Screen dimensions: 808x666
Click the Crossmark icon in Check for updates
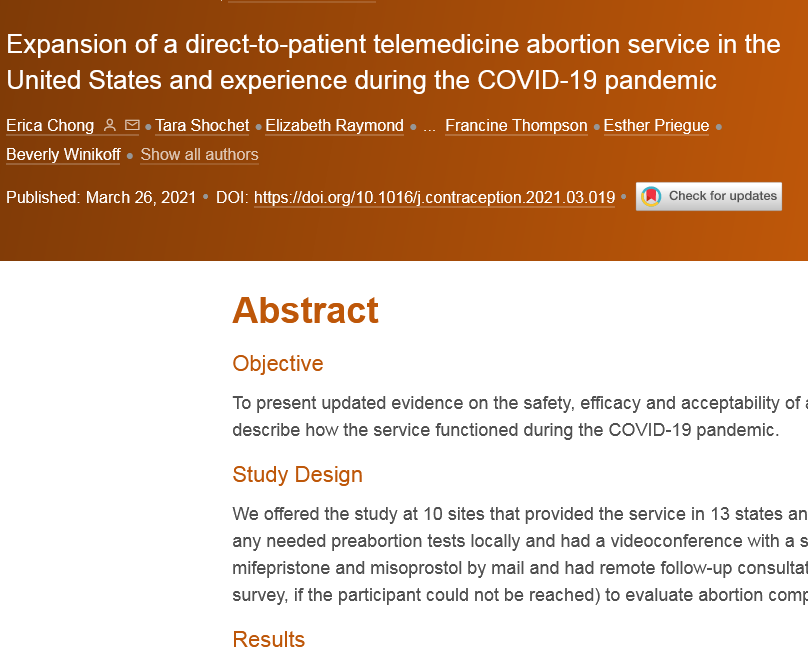651,197
